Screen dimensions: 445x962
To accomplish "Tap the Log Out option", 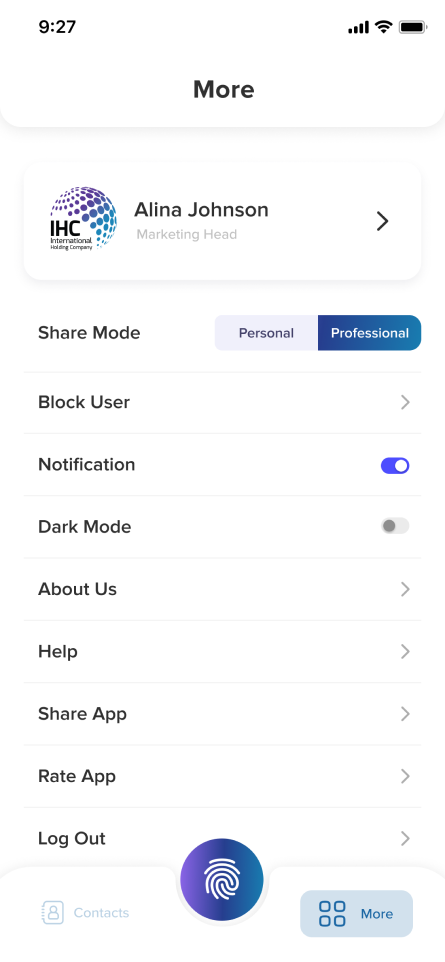I will 223,838.
